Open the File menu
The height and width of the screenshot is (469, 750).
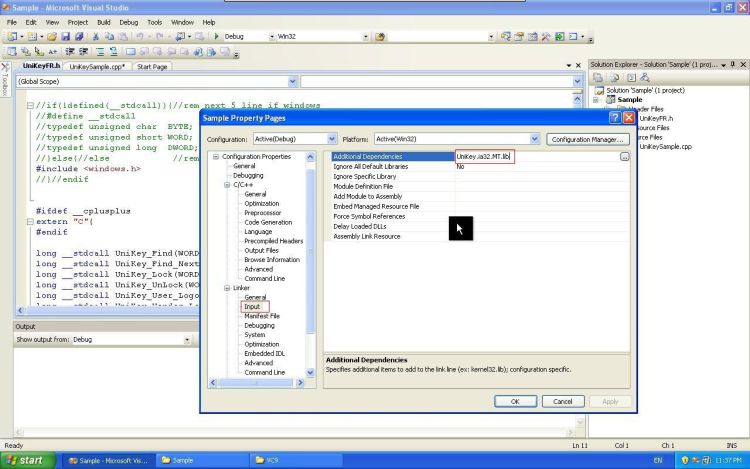point(11,22)
